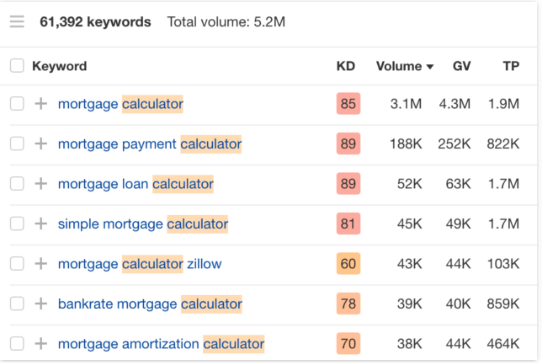Image resolution: width=542 pixels, height=363 pixels.
Task: Click the orange KD 60 difficulty badge
Action: pyautogui.click(x=348, y=264)
